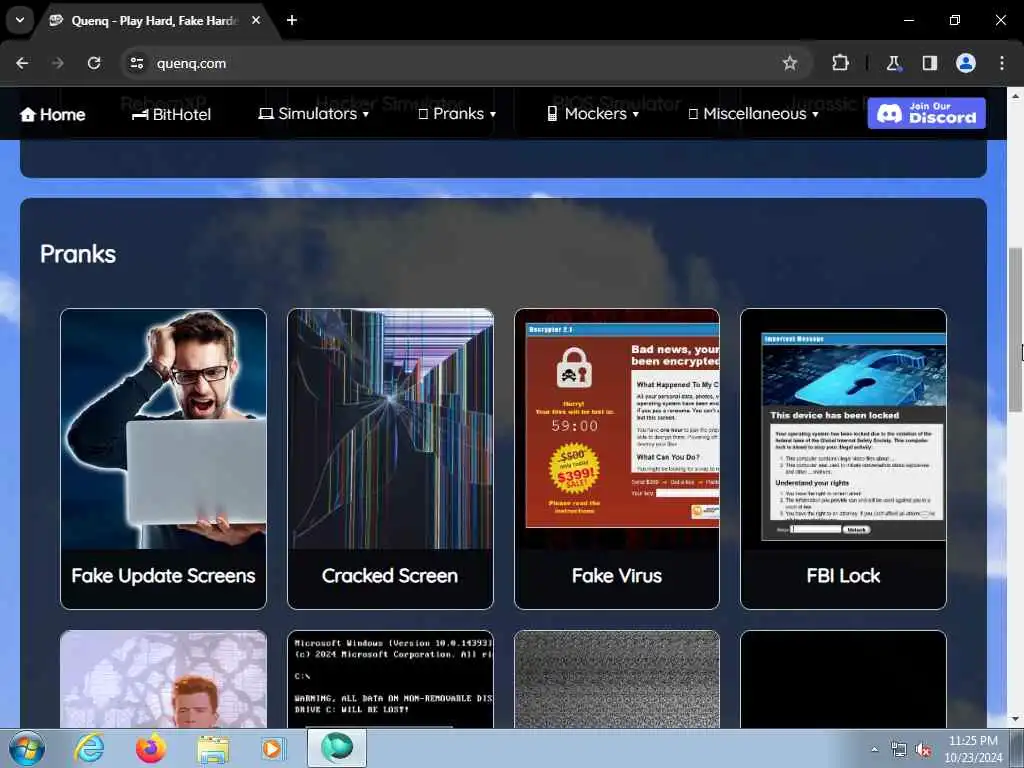Open the TV static noise prank thumbnail
This screenshot has height=768, width=1024.
click(616, 679)
